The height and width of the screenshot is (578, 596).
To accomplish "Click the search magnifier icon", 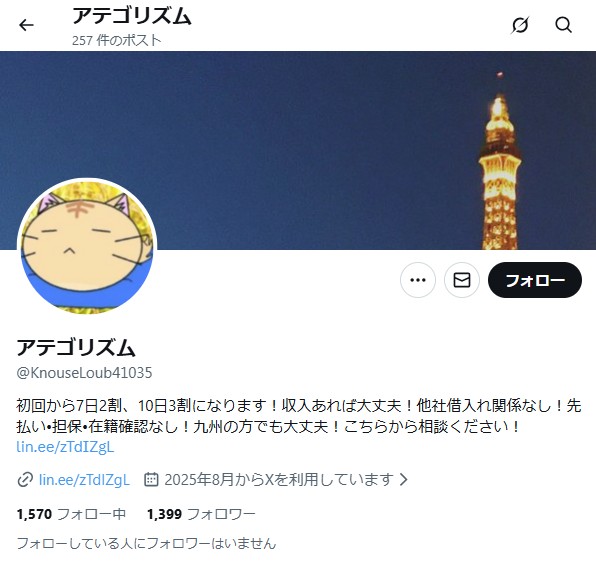I will coord(563,25).
